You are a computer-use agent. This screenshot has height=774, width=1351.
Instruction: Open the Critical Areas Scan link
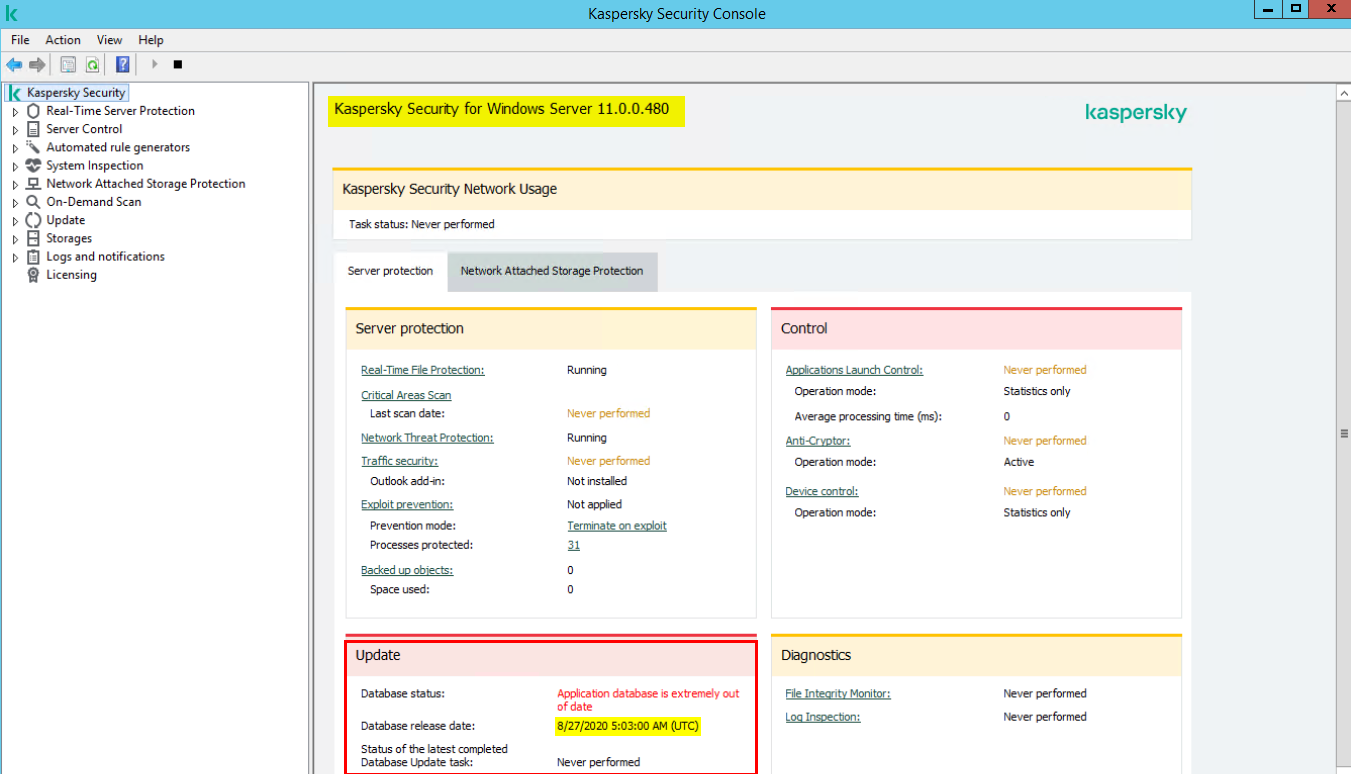coord(406,395)
